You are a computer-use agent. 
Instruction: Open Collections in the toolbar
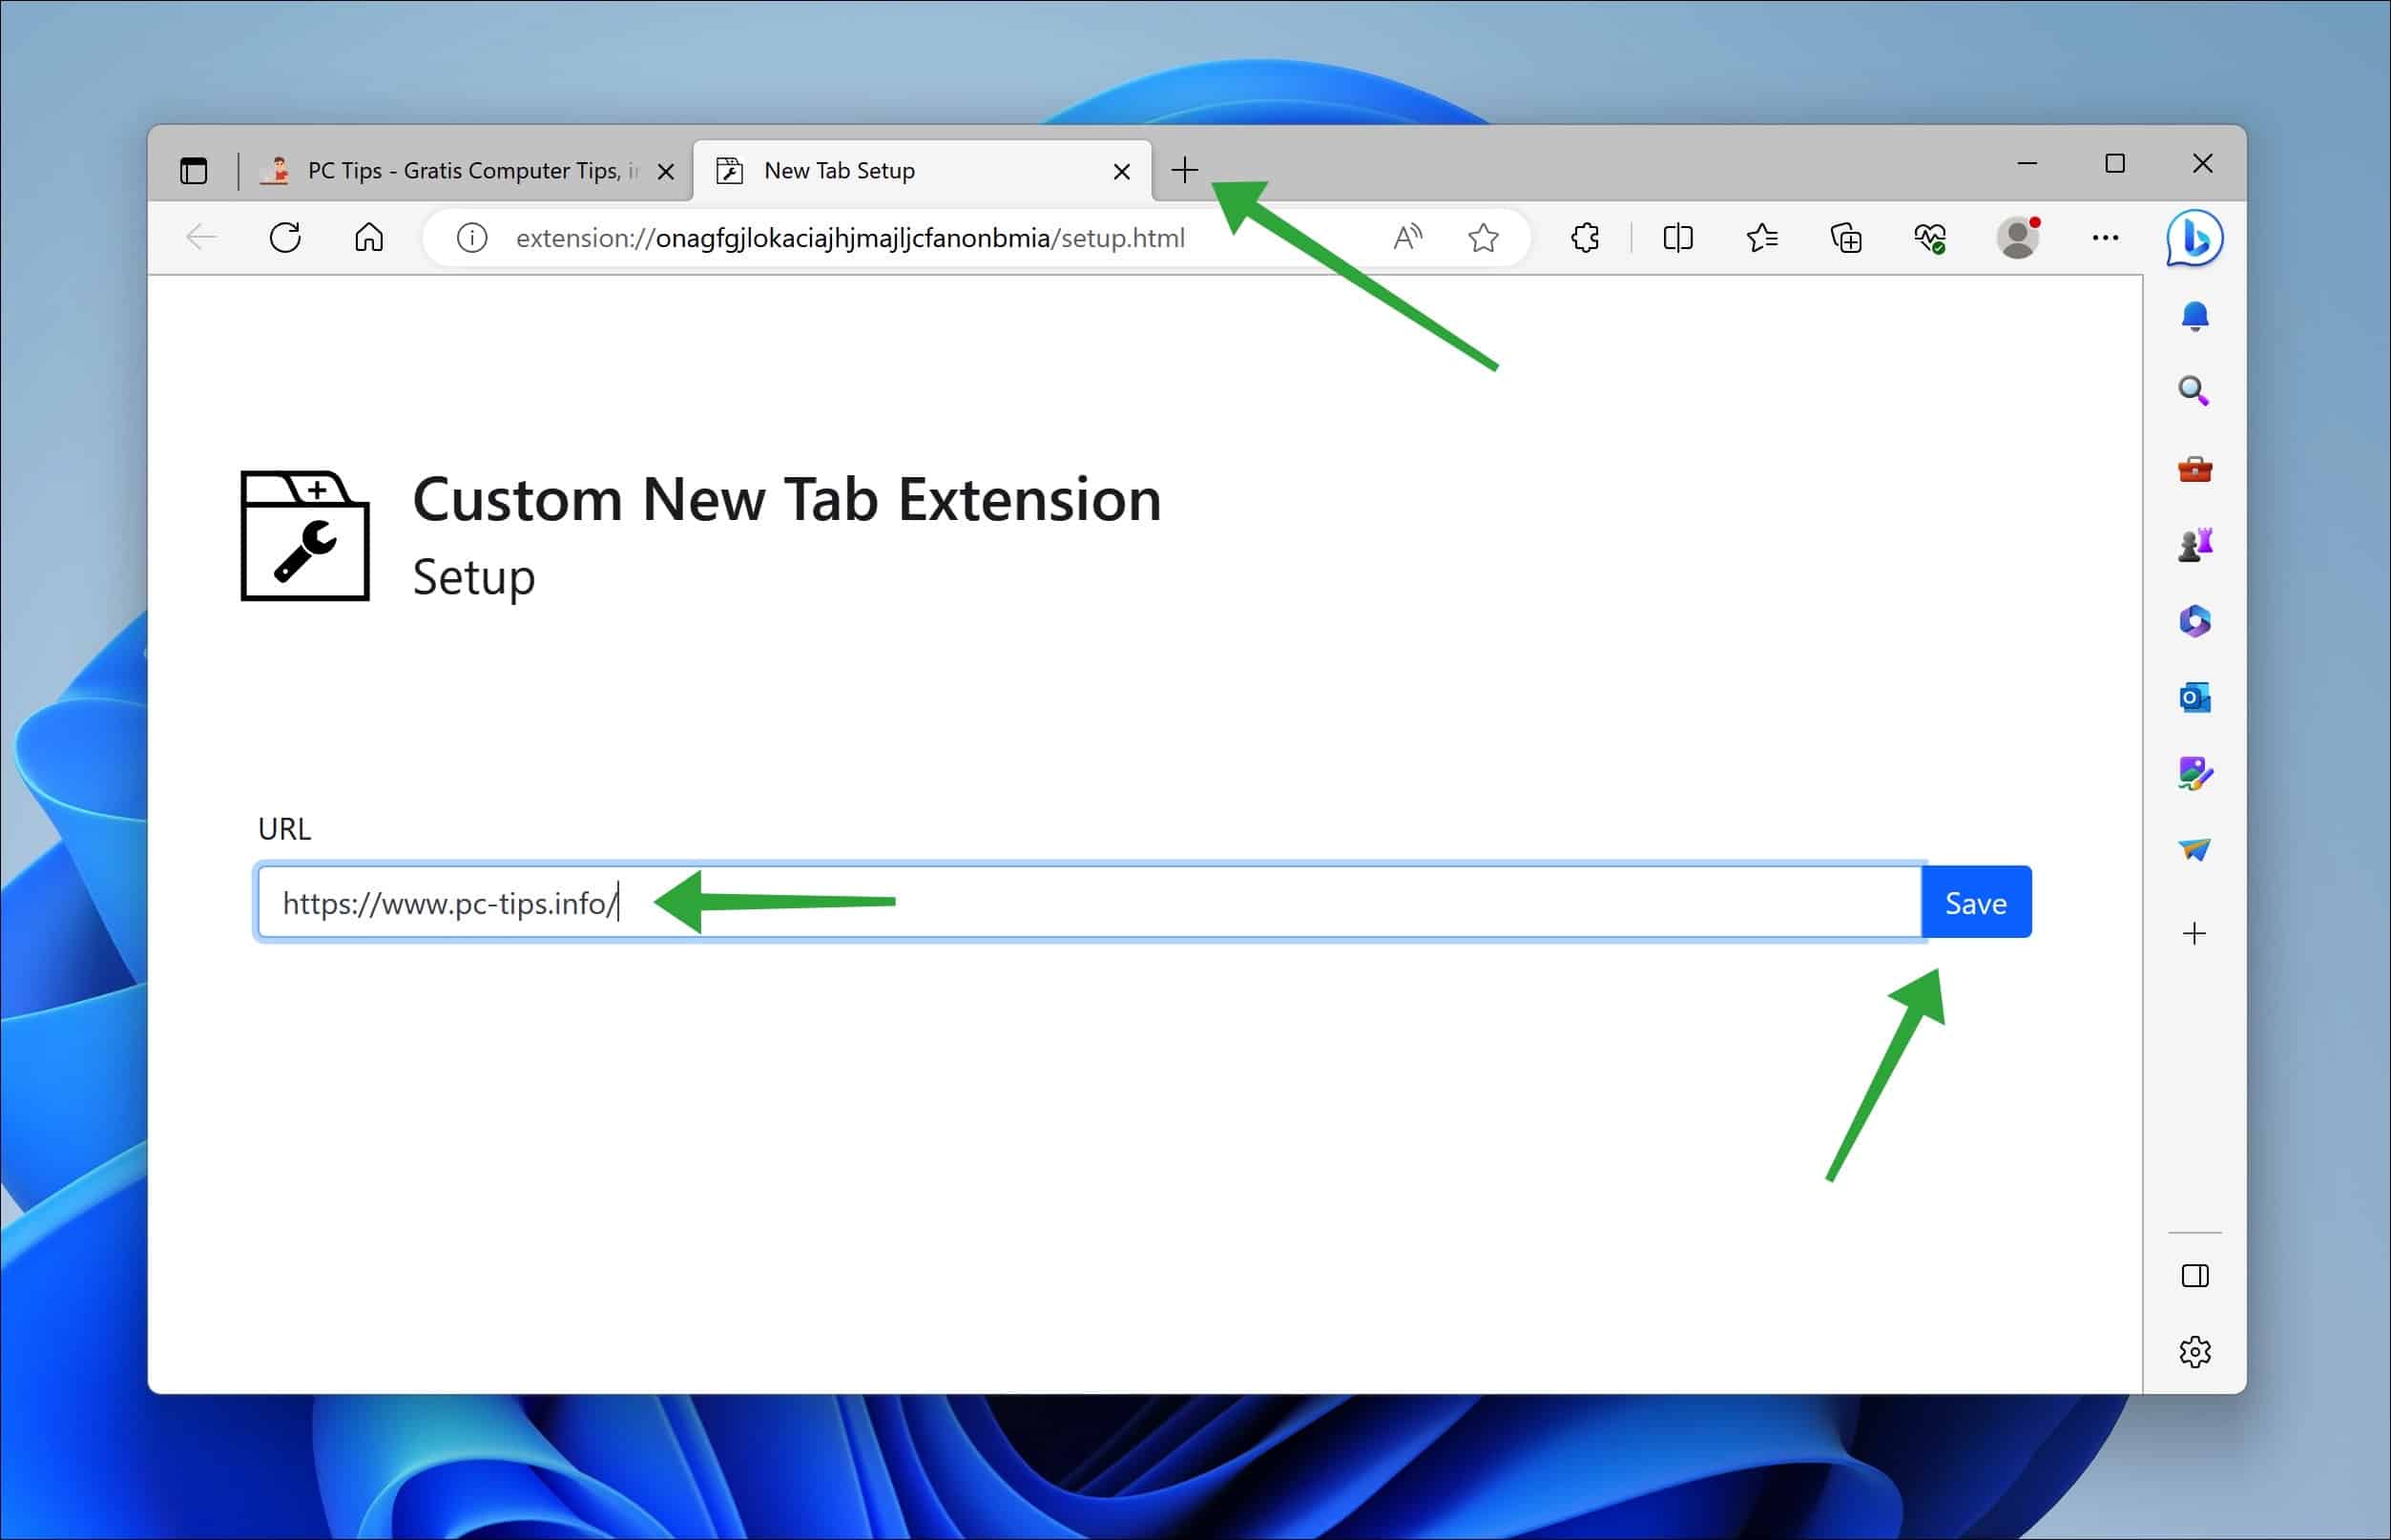[x=1846, y=237]
